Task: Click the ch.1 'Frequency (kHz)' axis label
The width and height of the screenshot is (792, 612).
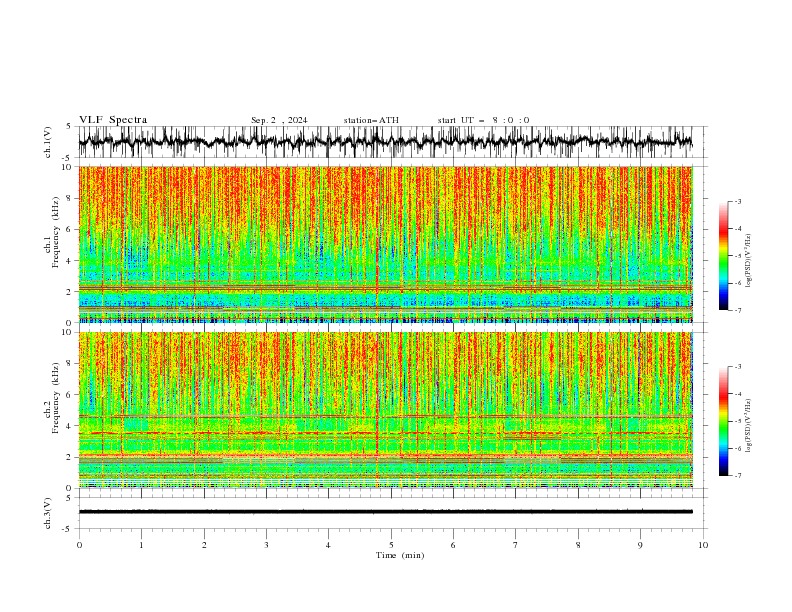Action: tap(55, 233)
